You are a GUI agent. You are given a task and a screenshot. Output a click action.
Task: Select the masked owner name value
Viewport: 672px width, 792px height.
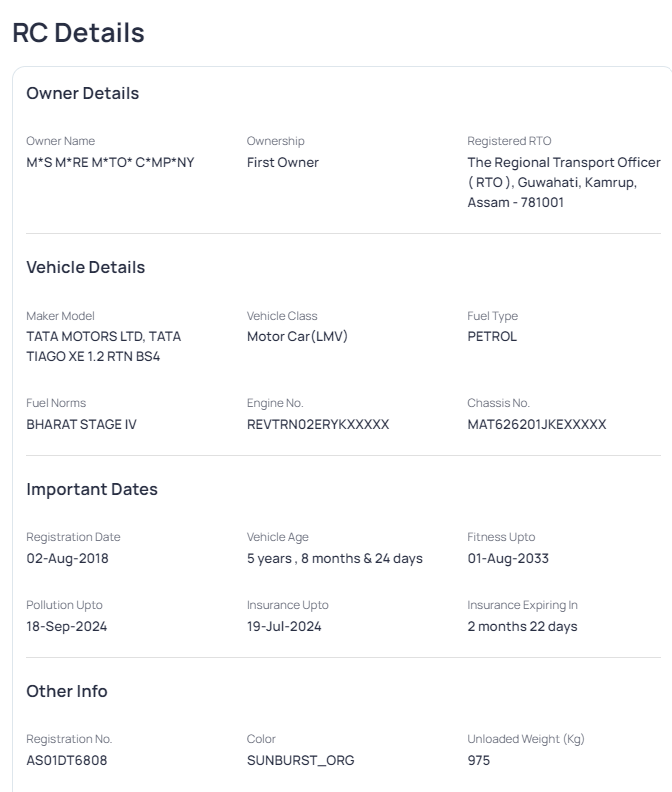[x=110, y=162]
